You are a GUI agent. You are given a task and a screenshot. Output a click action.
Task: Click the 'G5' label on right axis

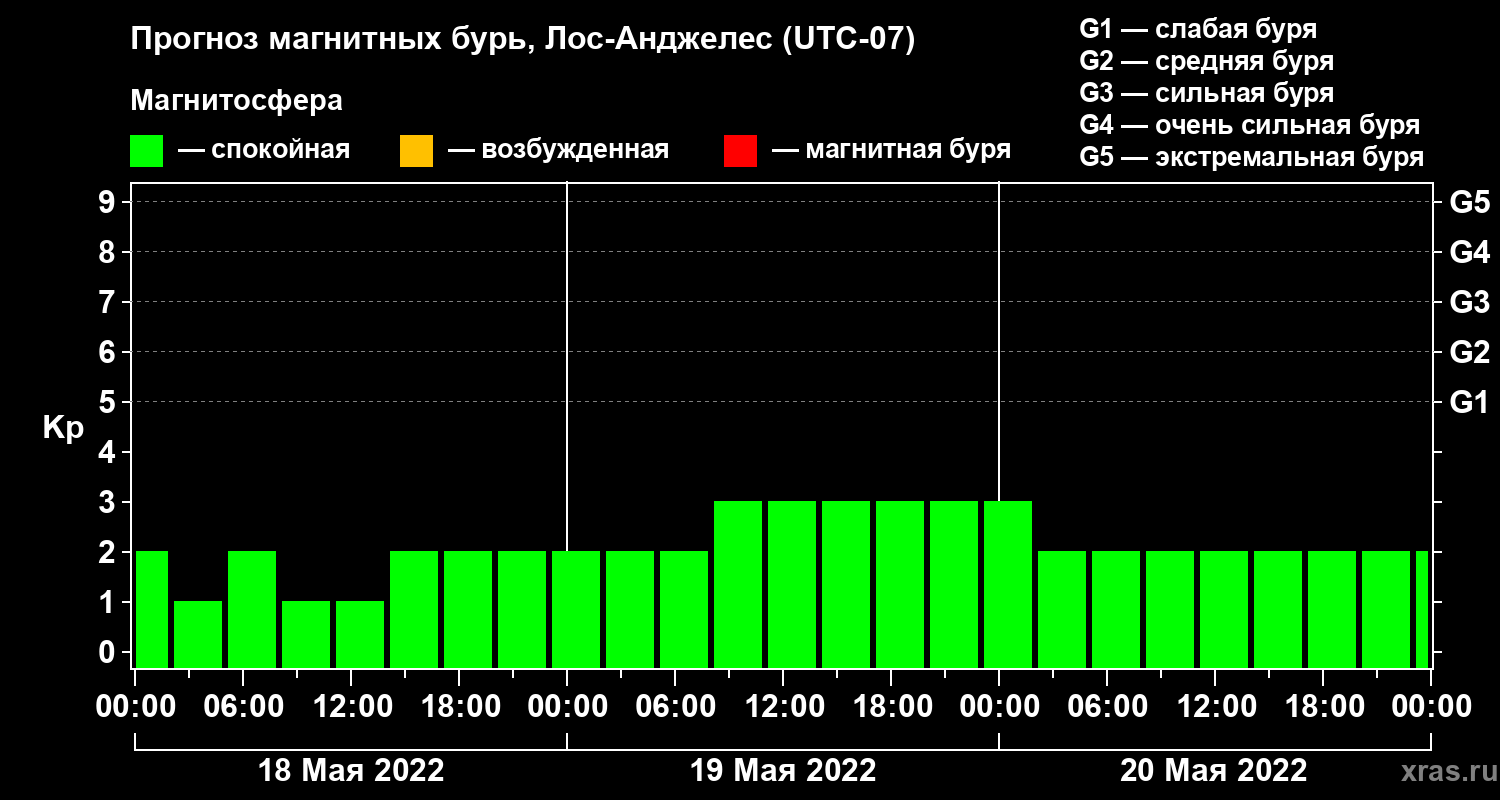[1470, 202]
